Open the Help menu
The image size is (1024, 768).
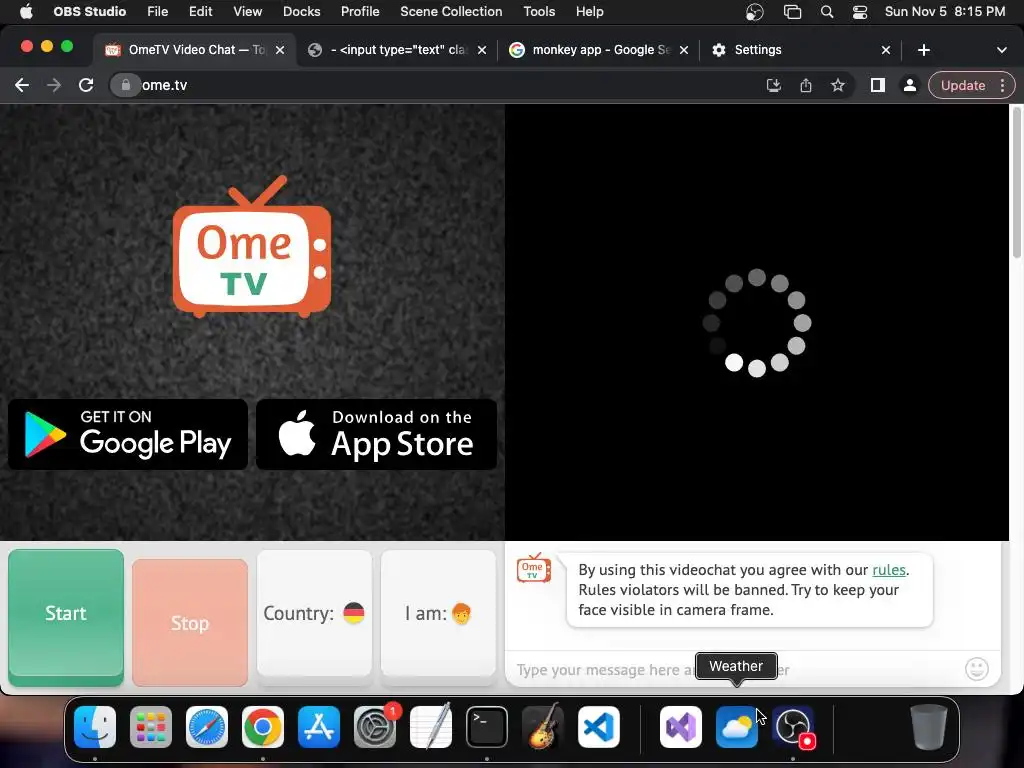(590, 12)
